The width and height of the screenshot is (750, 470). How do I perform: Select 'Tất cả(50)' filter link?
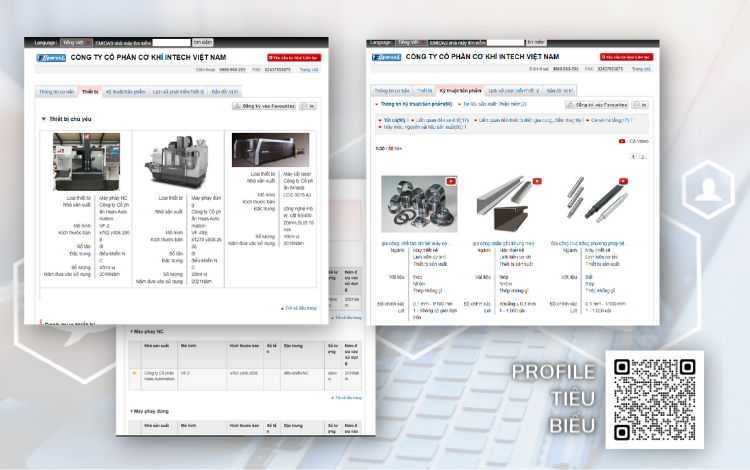click(x=395, y=120)
